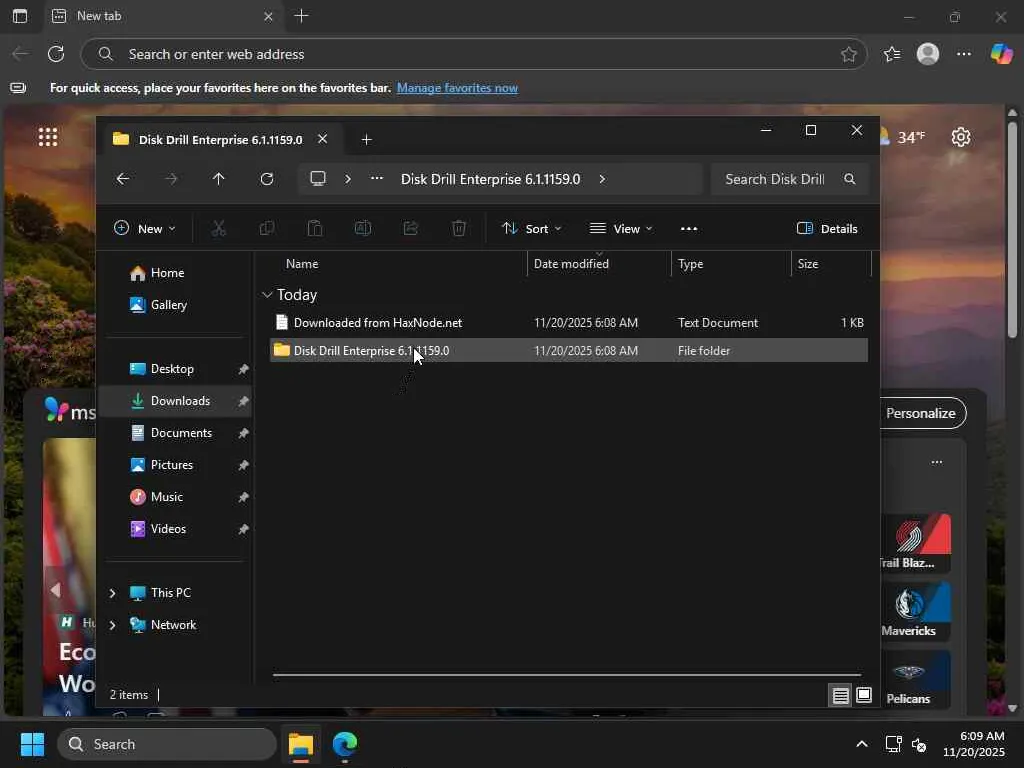Open the Windows Start menu

click(x=32, y=744)
